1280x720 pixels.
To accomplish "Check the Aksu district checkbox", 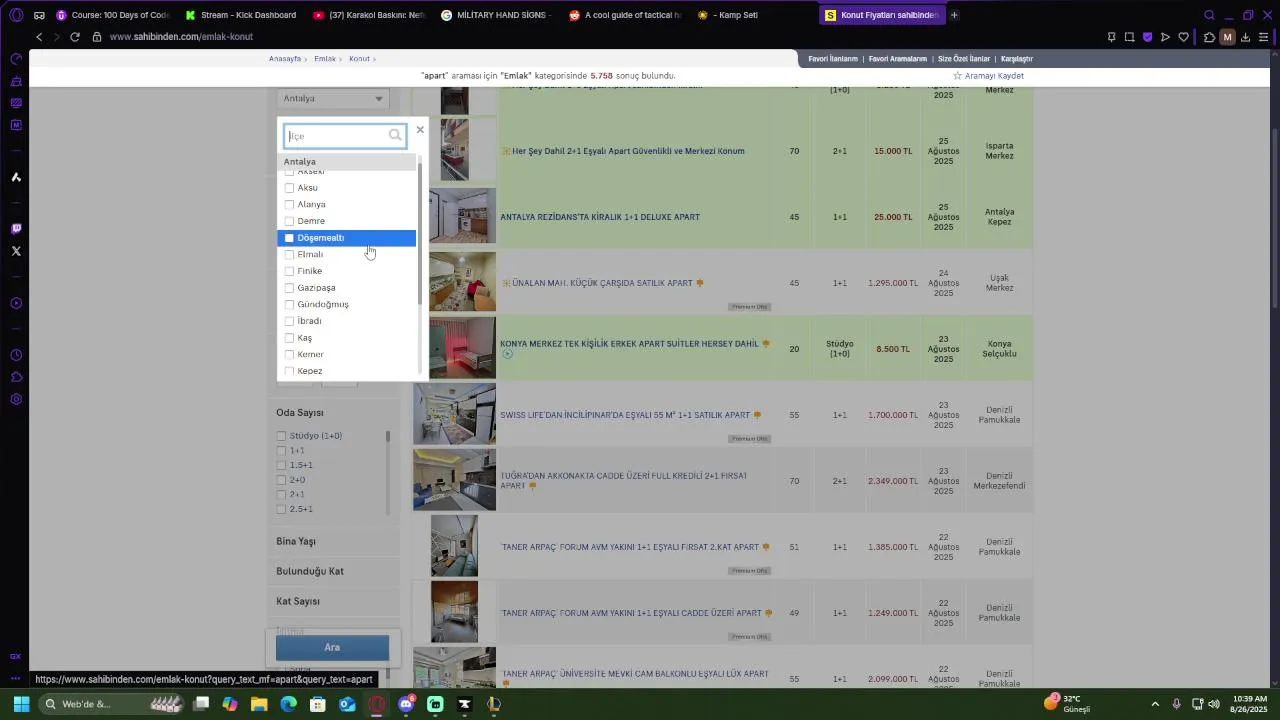I will click(x=289, y=188).
